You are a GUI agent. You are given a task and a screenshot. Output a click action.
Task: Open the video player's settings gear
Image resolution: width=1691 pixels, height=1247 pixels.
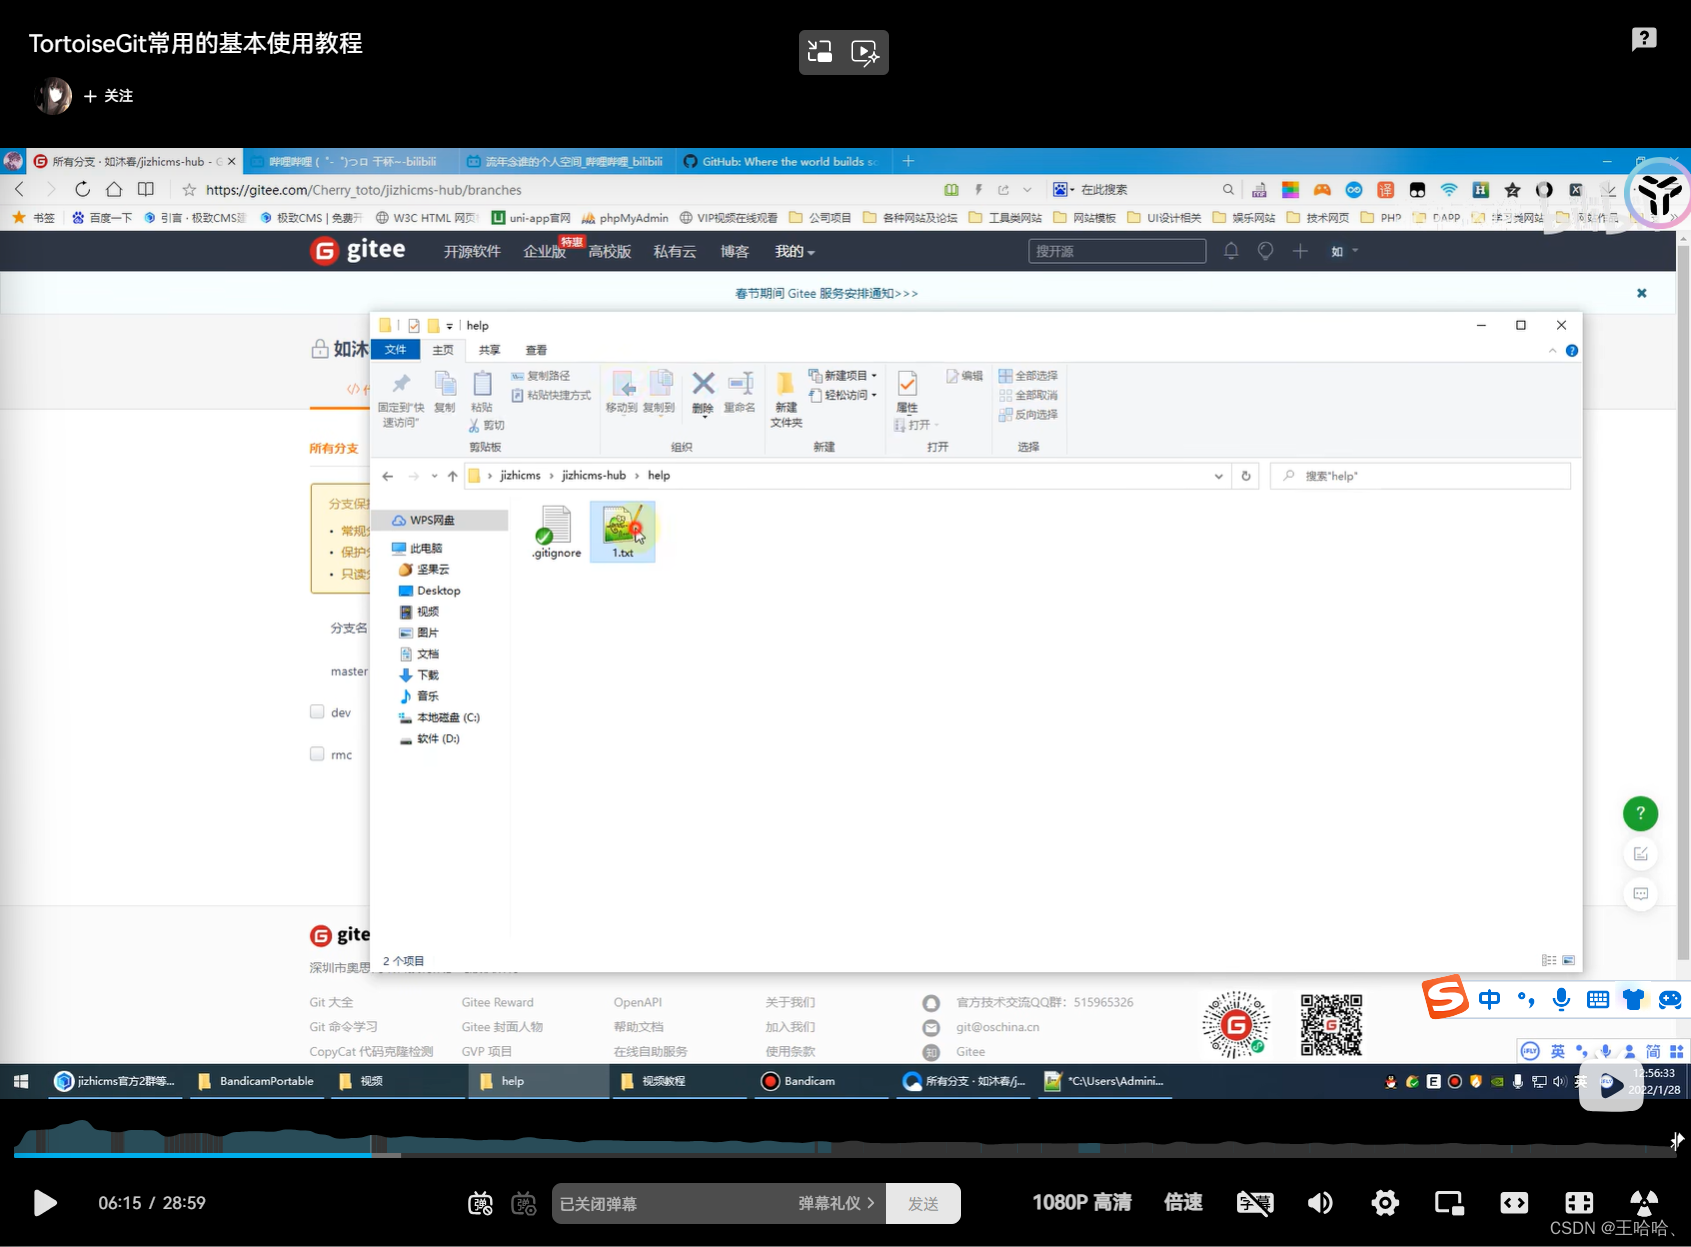(1385, 1202)
